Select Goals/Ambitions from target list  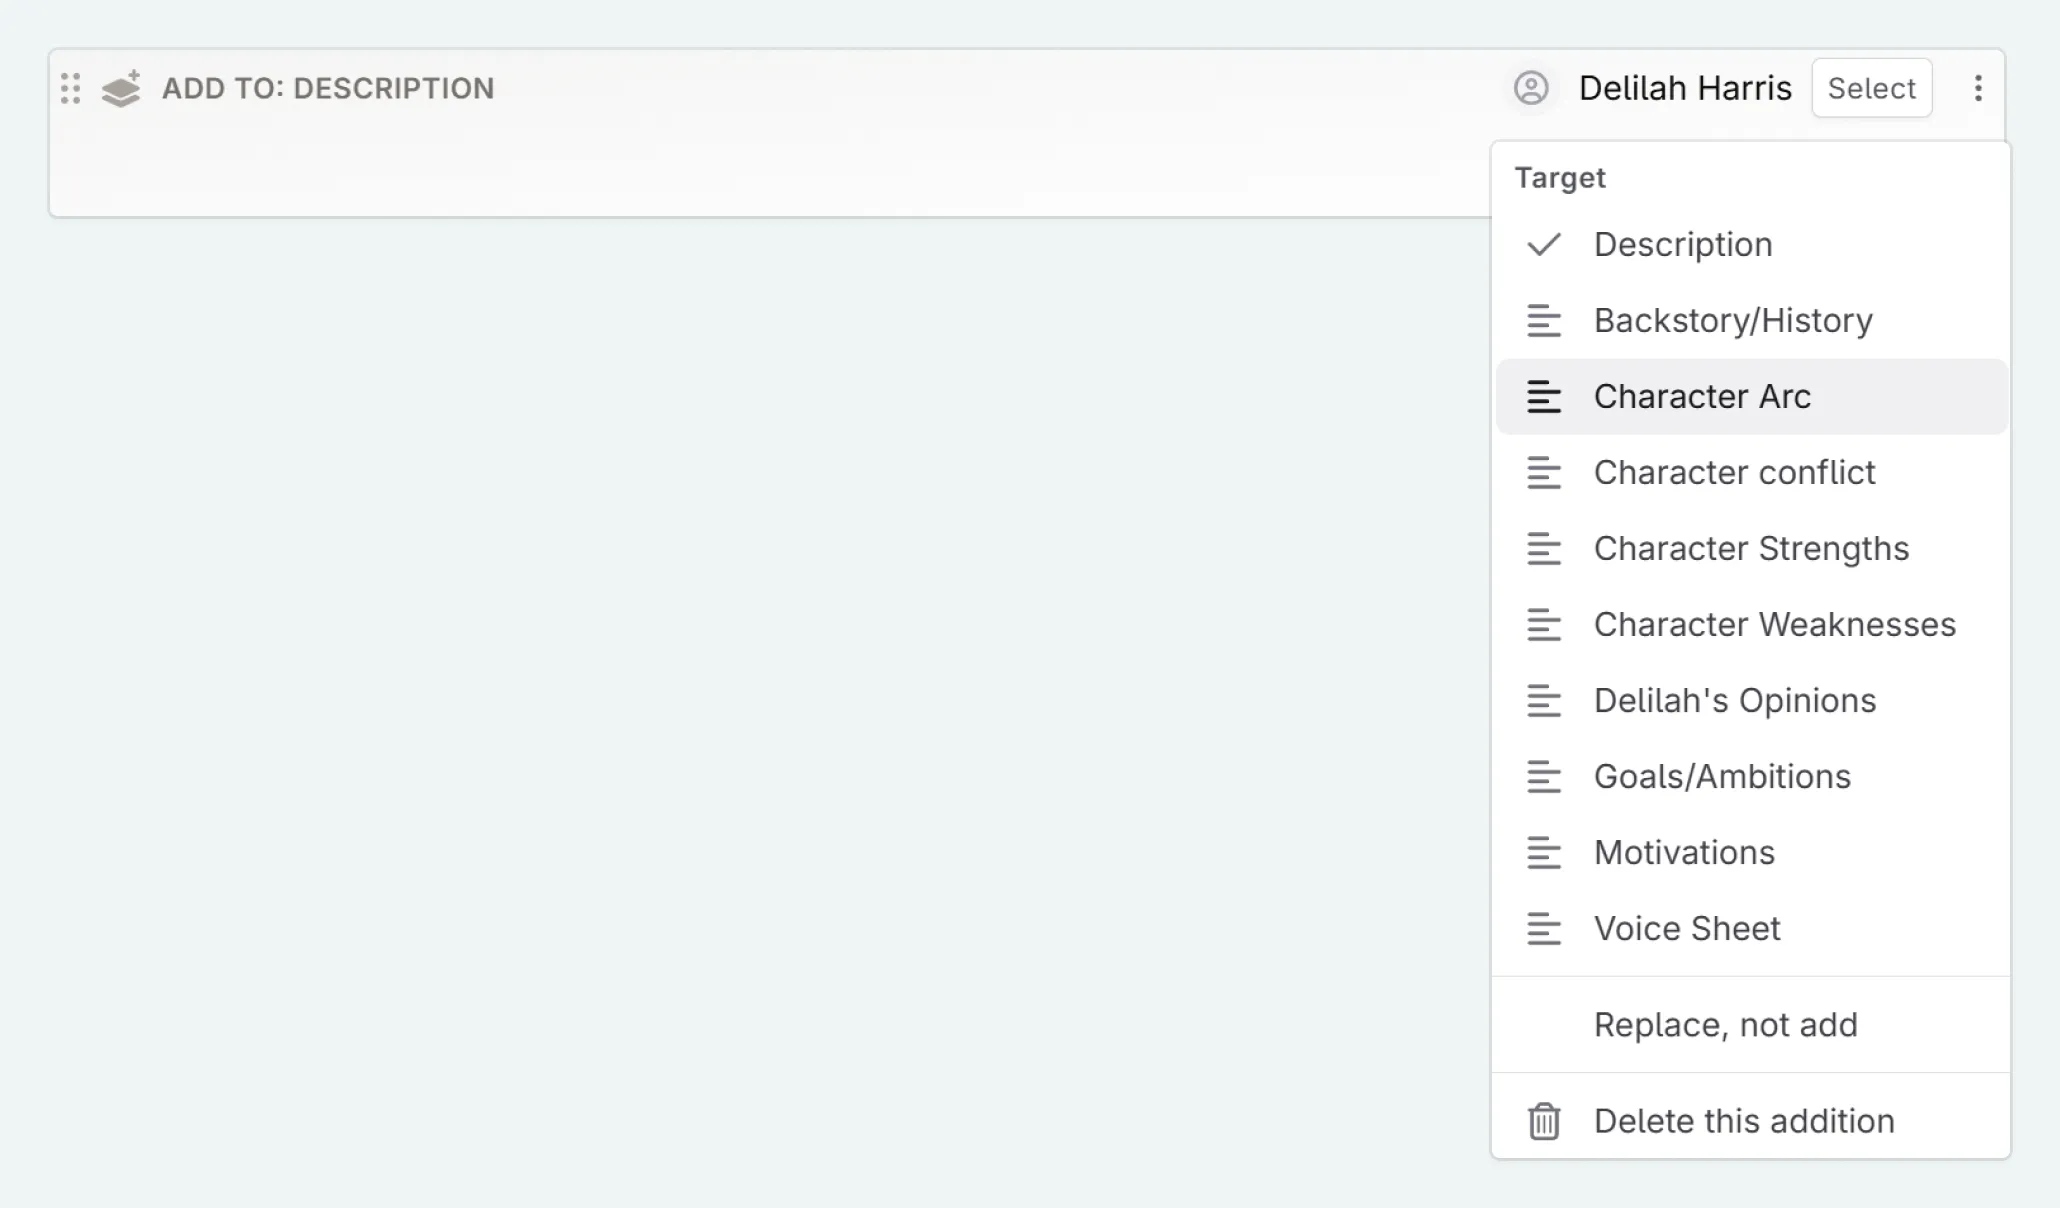pyautogui.click(x=1722, y=777)
